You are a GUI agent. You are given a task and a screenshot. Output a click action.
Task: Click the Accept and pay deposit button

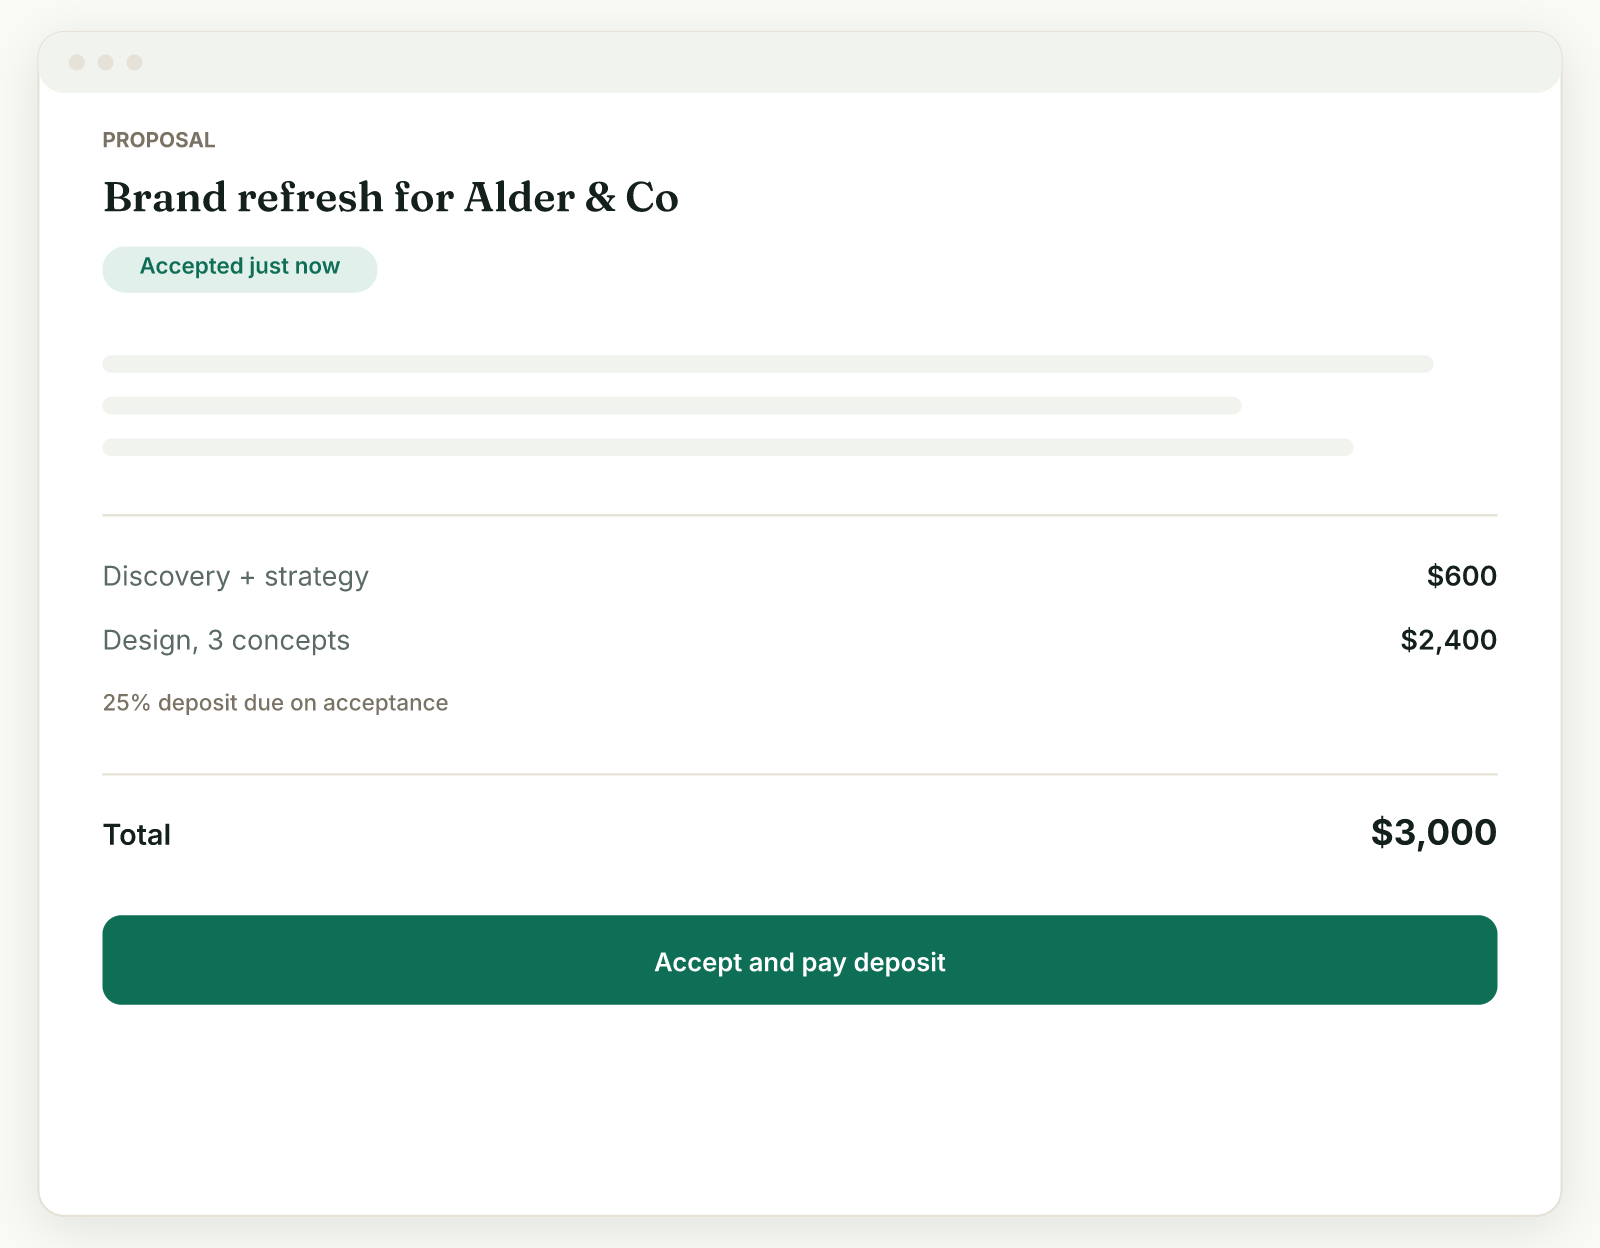(800, 960)
